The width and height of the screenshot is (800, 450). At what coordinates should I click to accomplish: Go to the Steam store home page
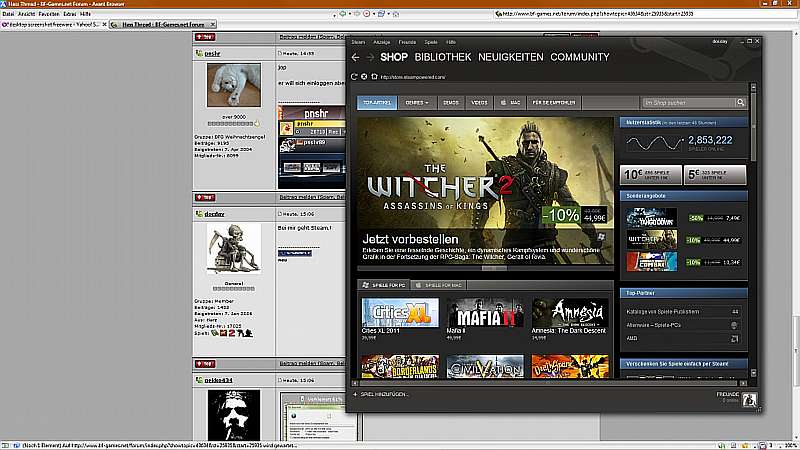point(374,77)
